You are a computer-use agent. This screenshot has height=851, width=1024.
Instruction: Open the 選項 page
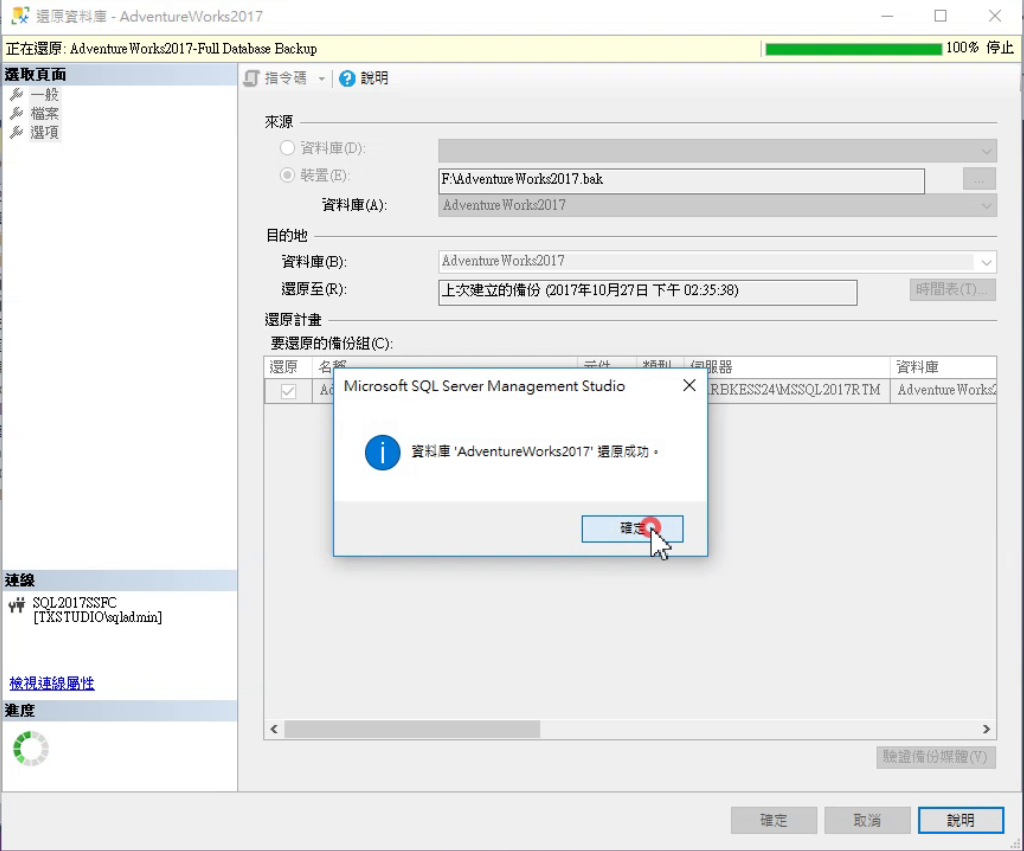44,133
